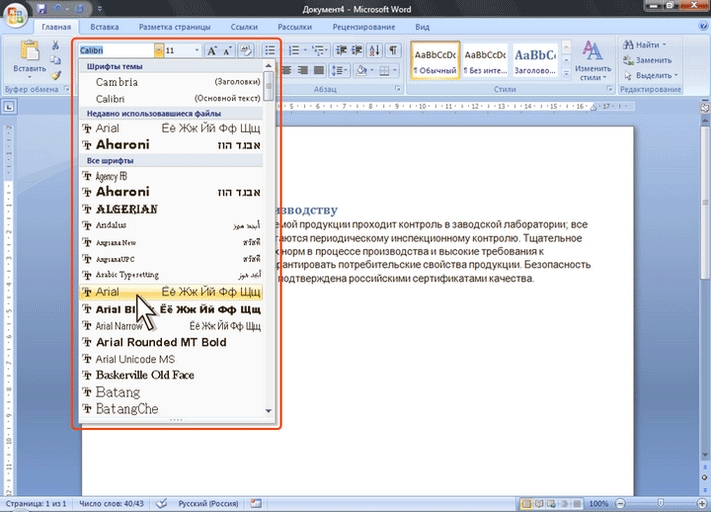
Task: Switch to Full Screen Reading view button
Action: pyautogui.click(x=539, y=504)
